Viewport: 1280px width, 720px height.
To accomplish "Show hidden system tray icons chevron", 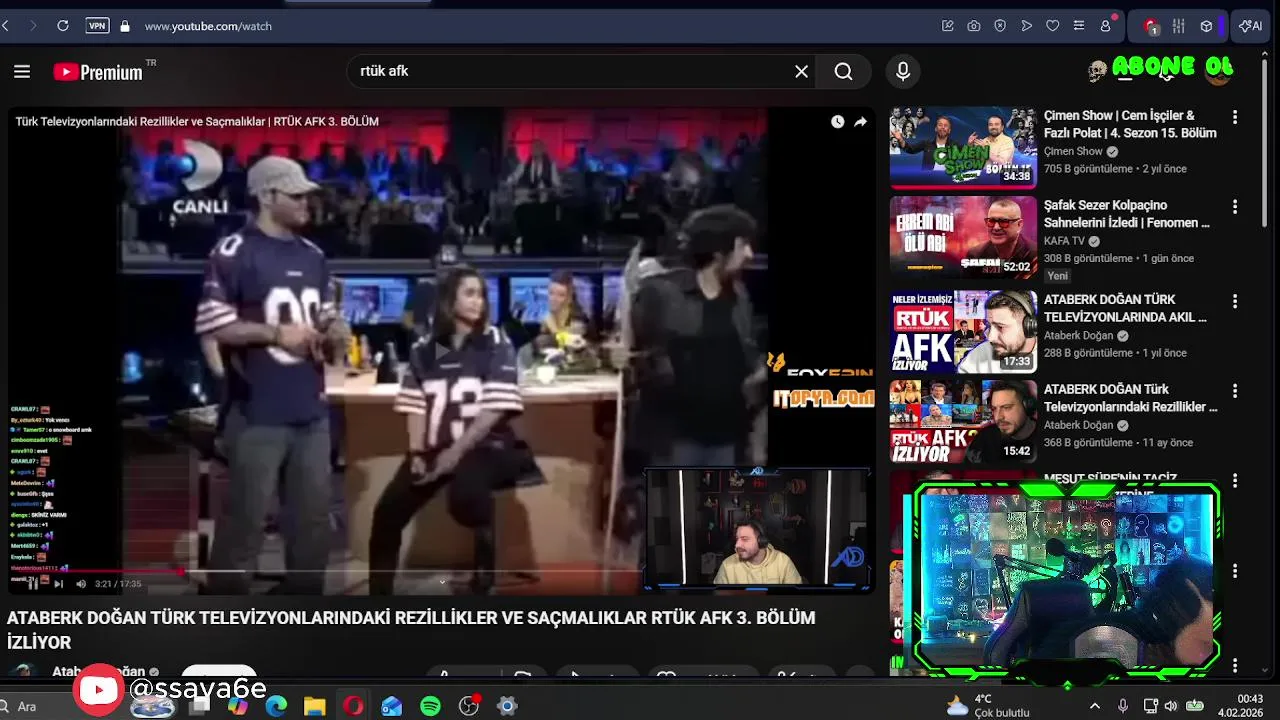I will (1094, 706).
